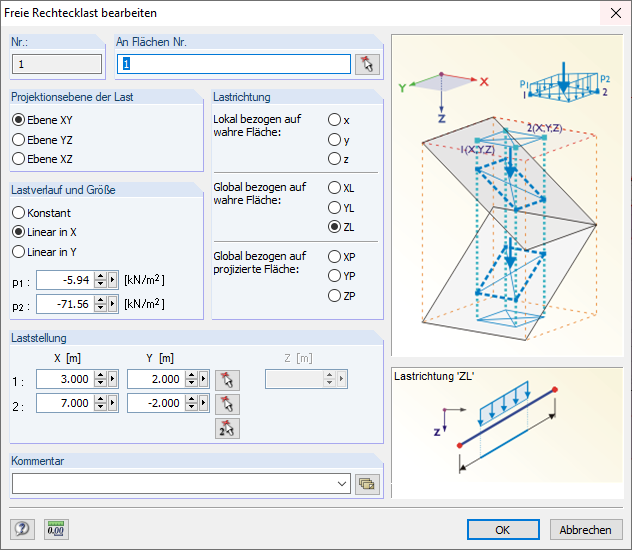This screenshot has width=632, height=550.
Task: Click the p1 spinner arrows
Action: [x=100, y=280]
